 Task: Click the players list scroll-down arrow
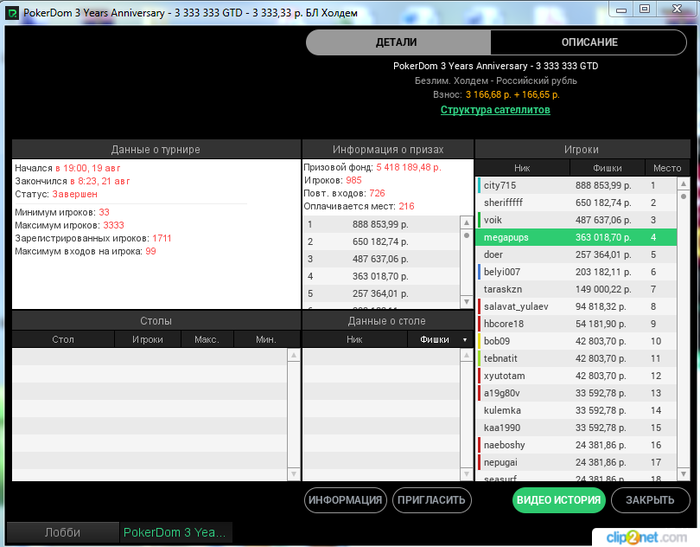(x=683, y=473)
